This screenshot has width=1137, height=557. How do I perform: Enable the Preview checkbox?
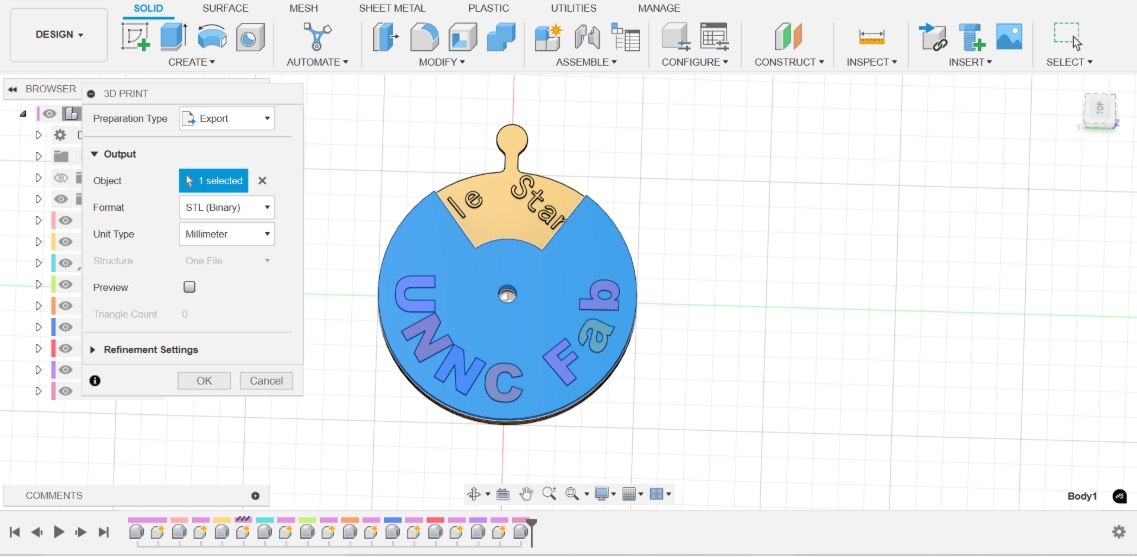pos(189,287)
